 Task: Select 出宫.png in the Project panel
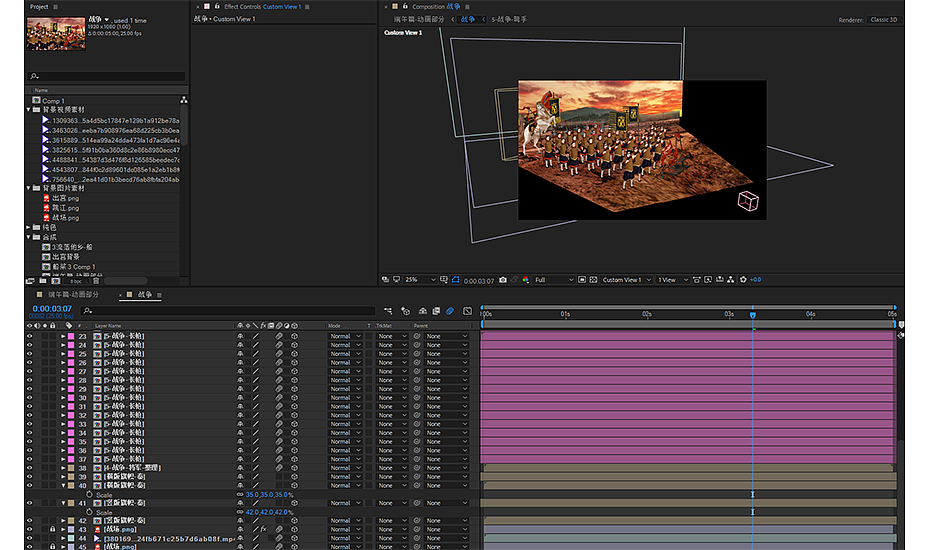tap(66, 198)
